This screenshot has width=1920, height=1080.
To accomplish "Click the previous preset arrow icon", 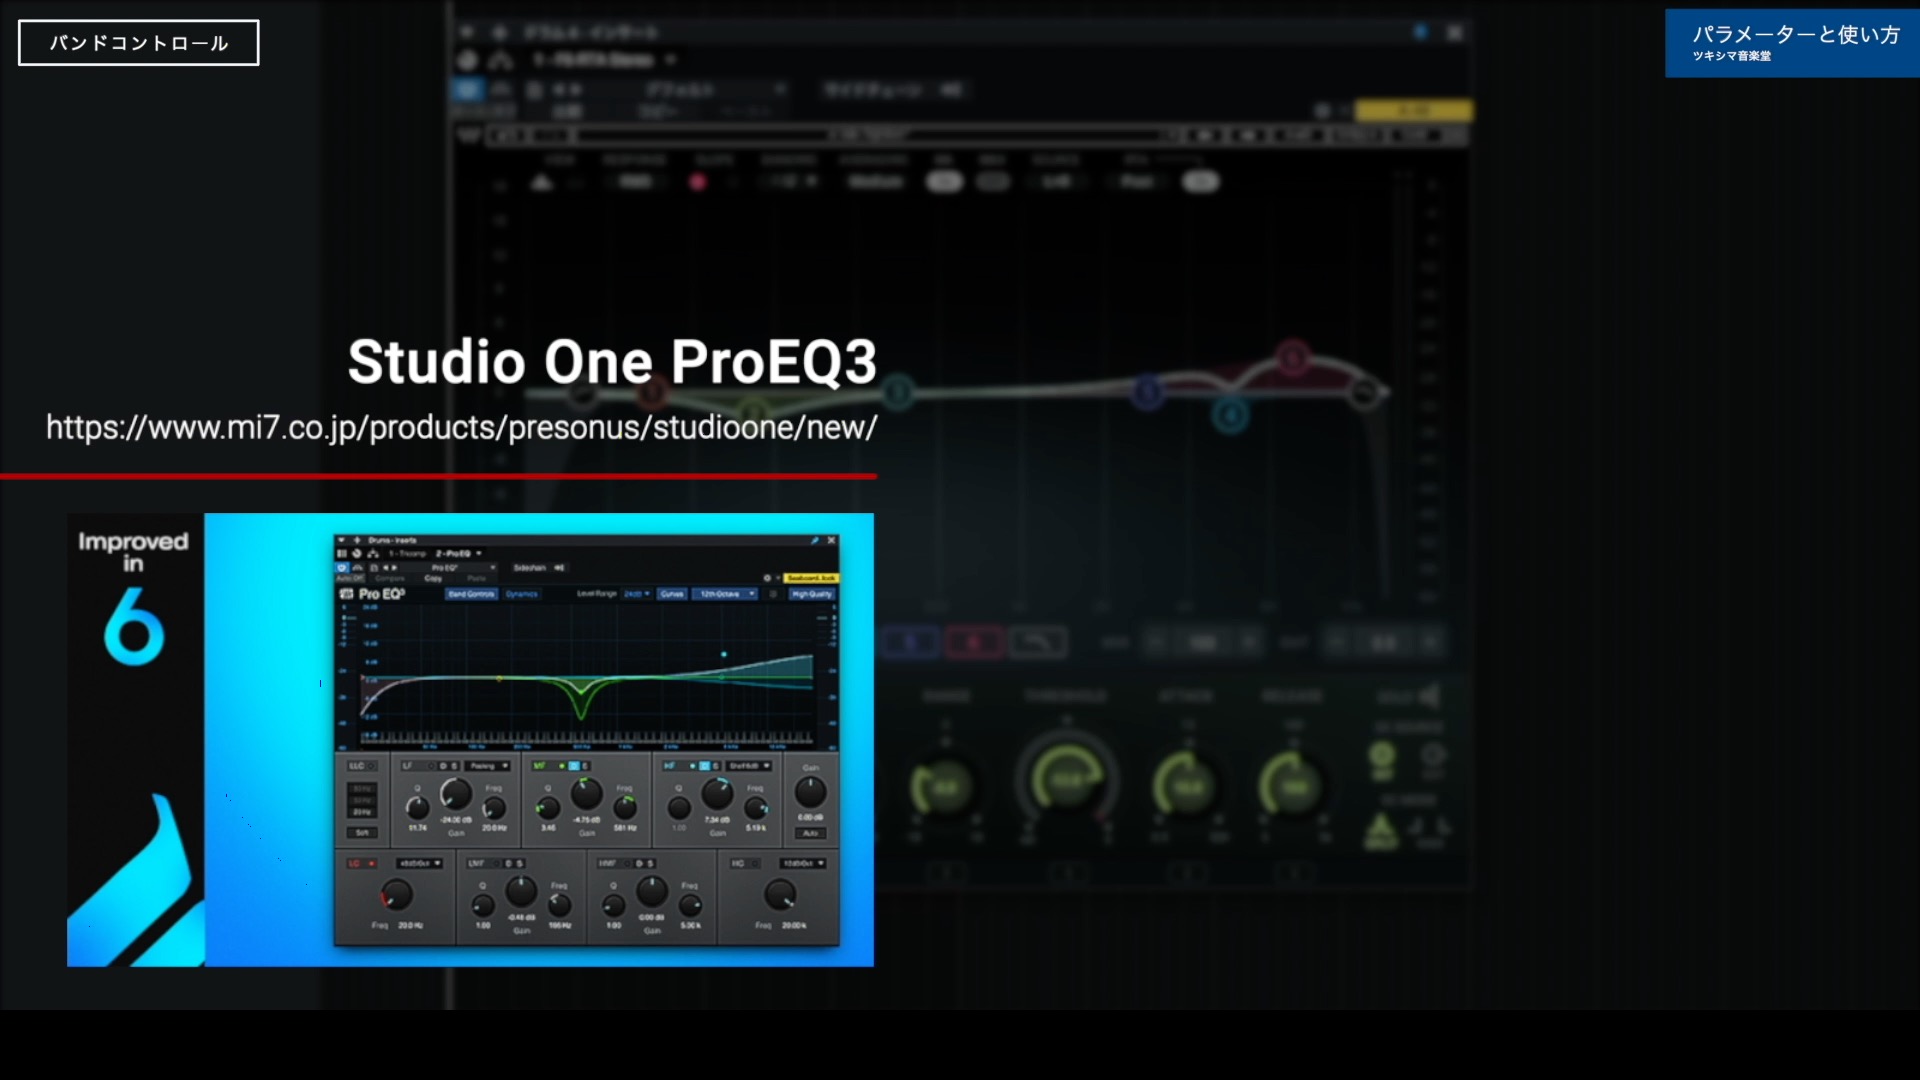I will tap(385, 566).
